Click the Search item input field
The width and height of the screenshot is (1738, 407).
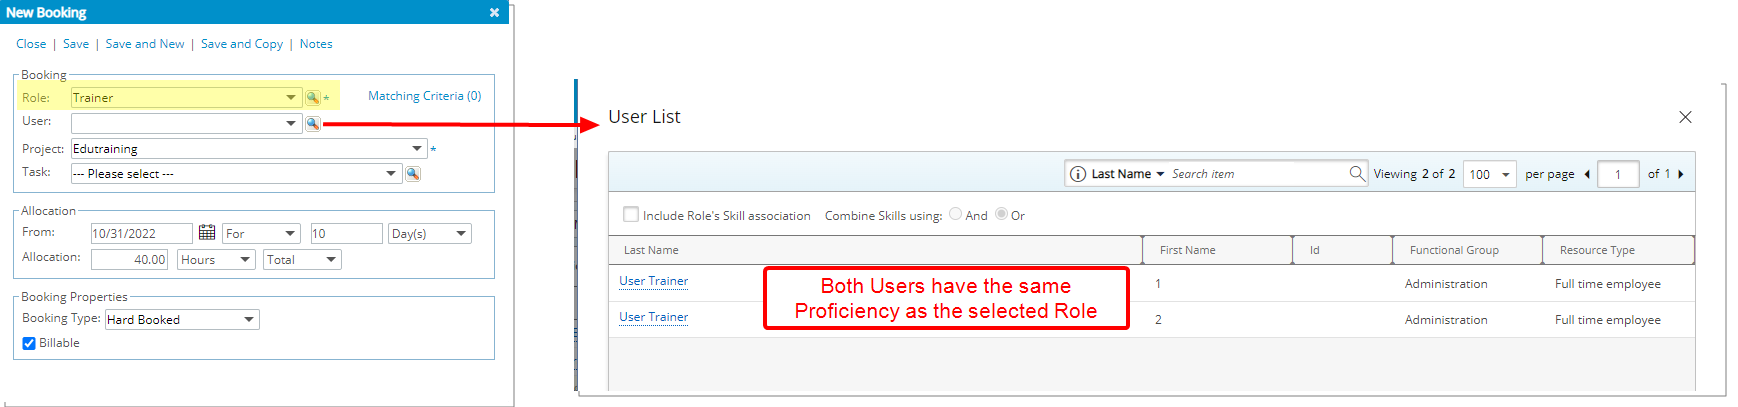click(x=1258, y=174)
